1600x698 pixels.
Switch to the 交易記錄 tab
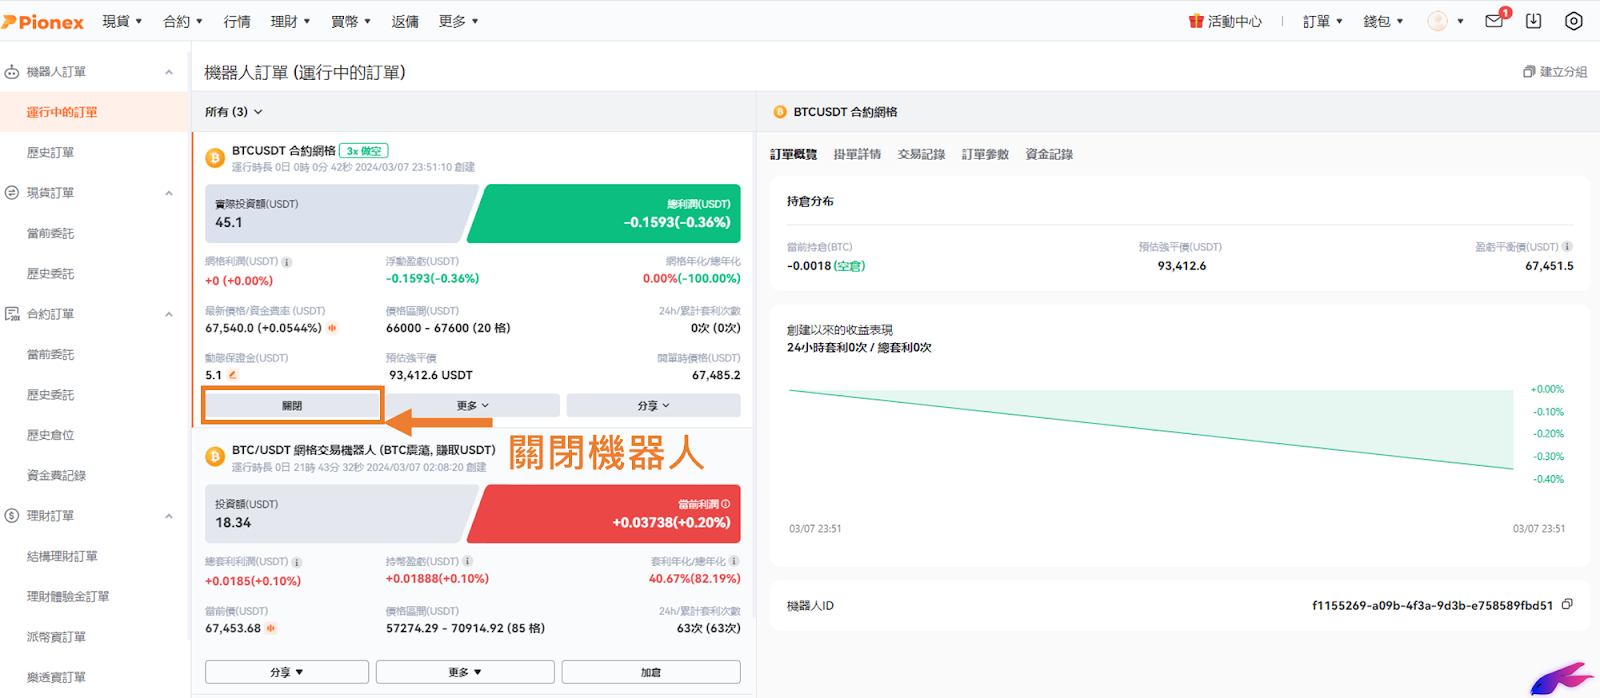921,154
